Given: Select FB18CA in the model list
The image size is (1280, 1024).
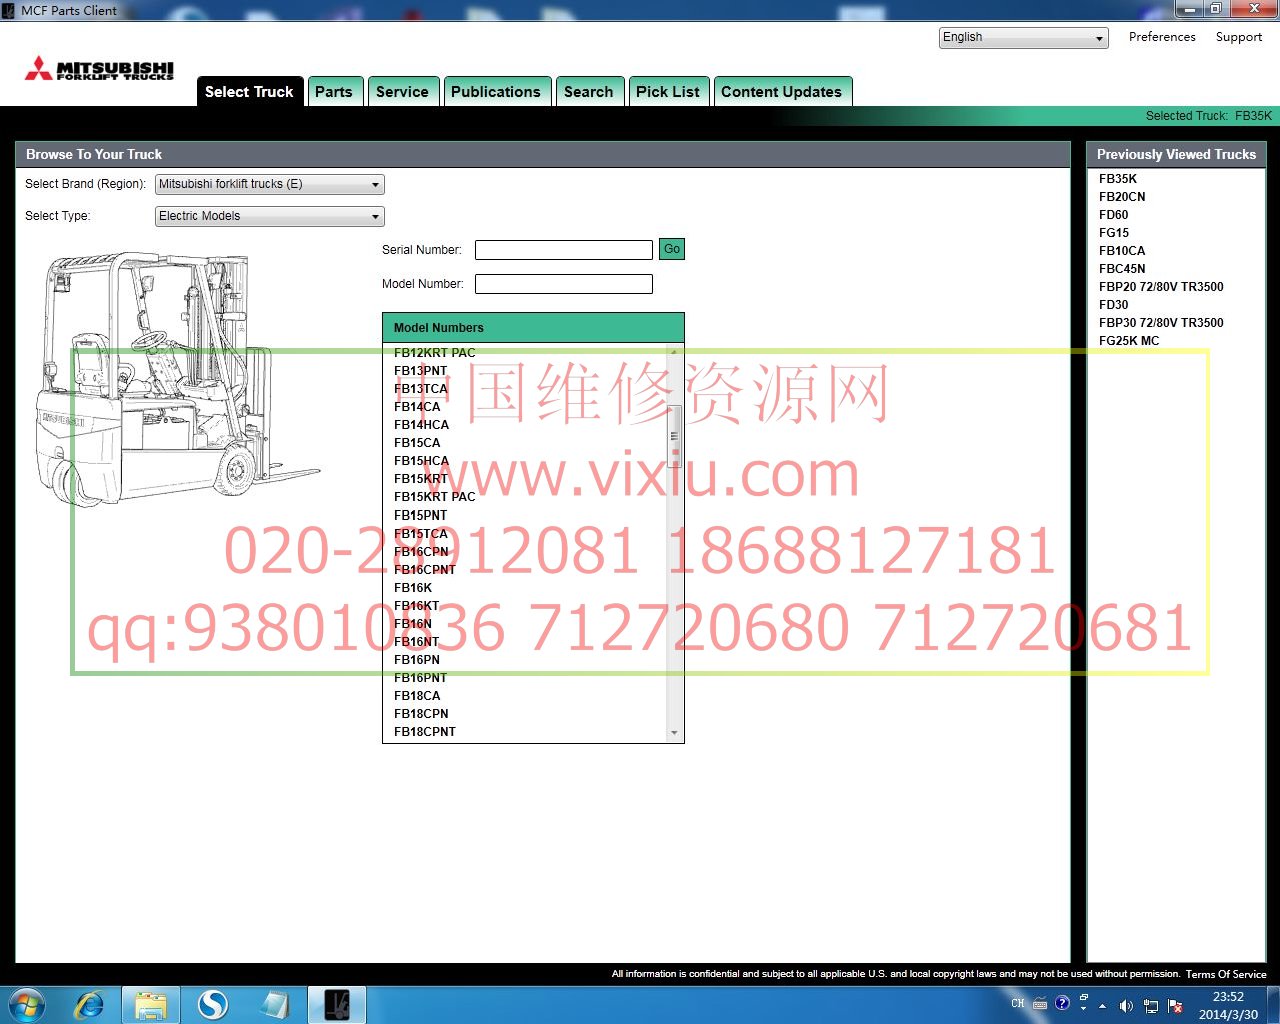Looking at the screenshot, I should (417, 696).
